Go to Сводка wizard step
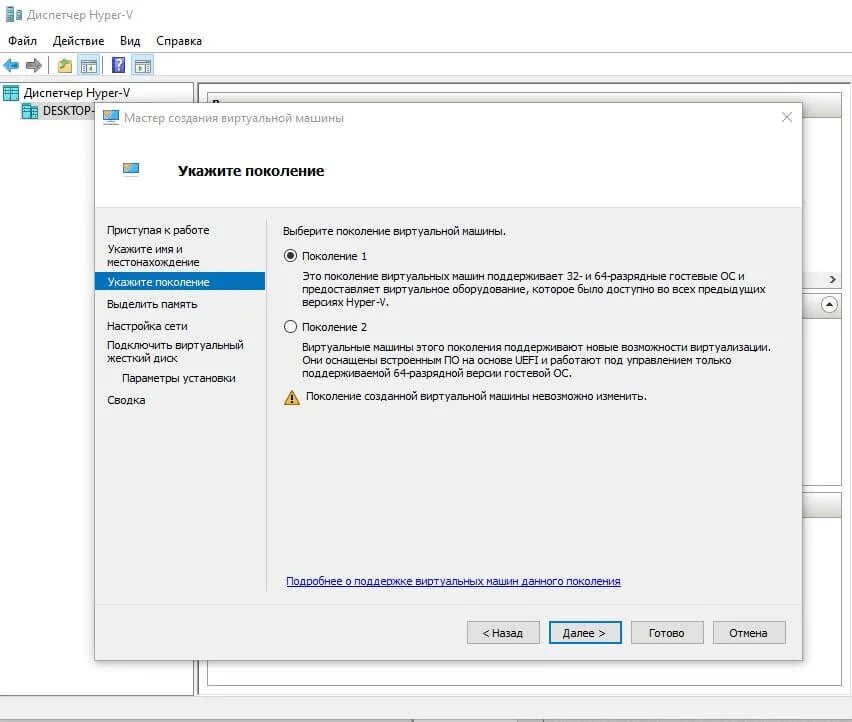Viewport: 852px width, 722px height. click(126, 400)
